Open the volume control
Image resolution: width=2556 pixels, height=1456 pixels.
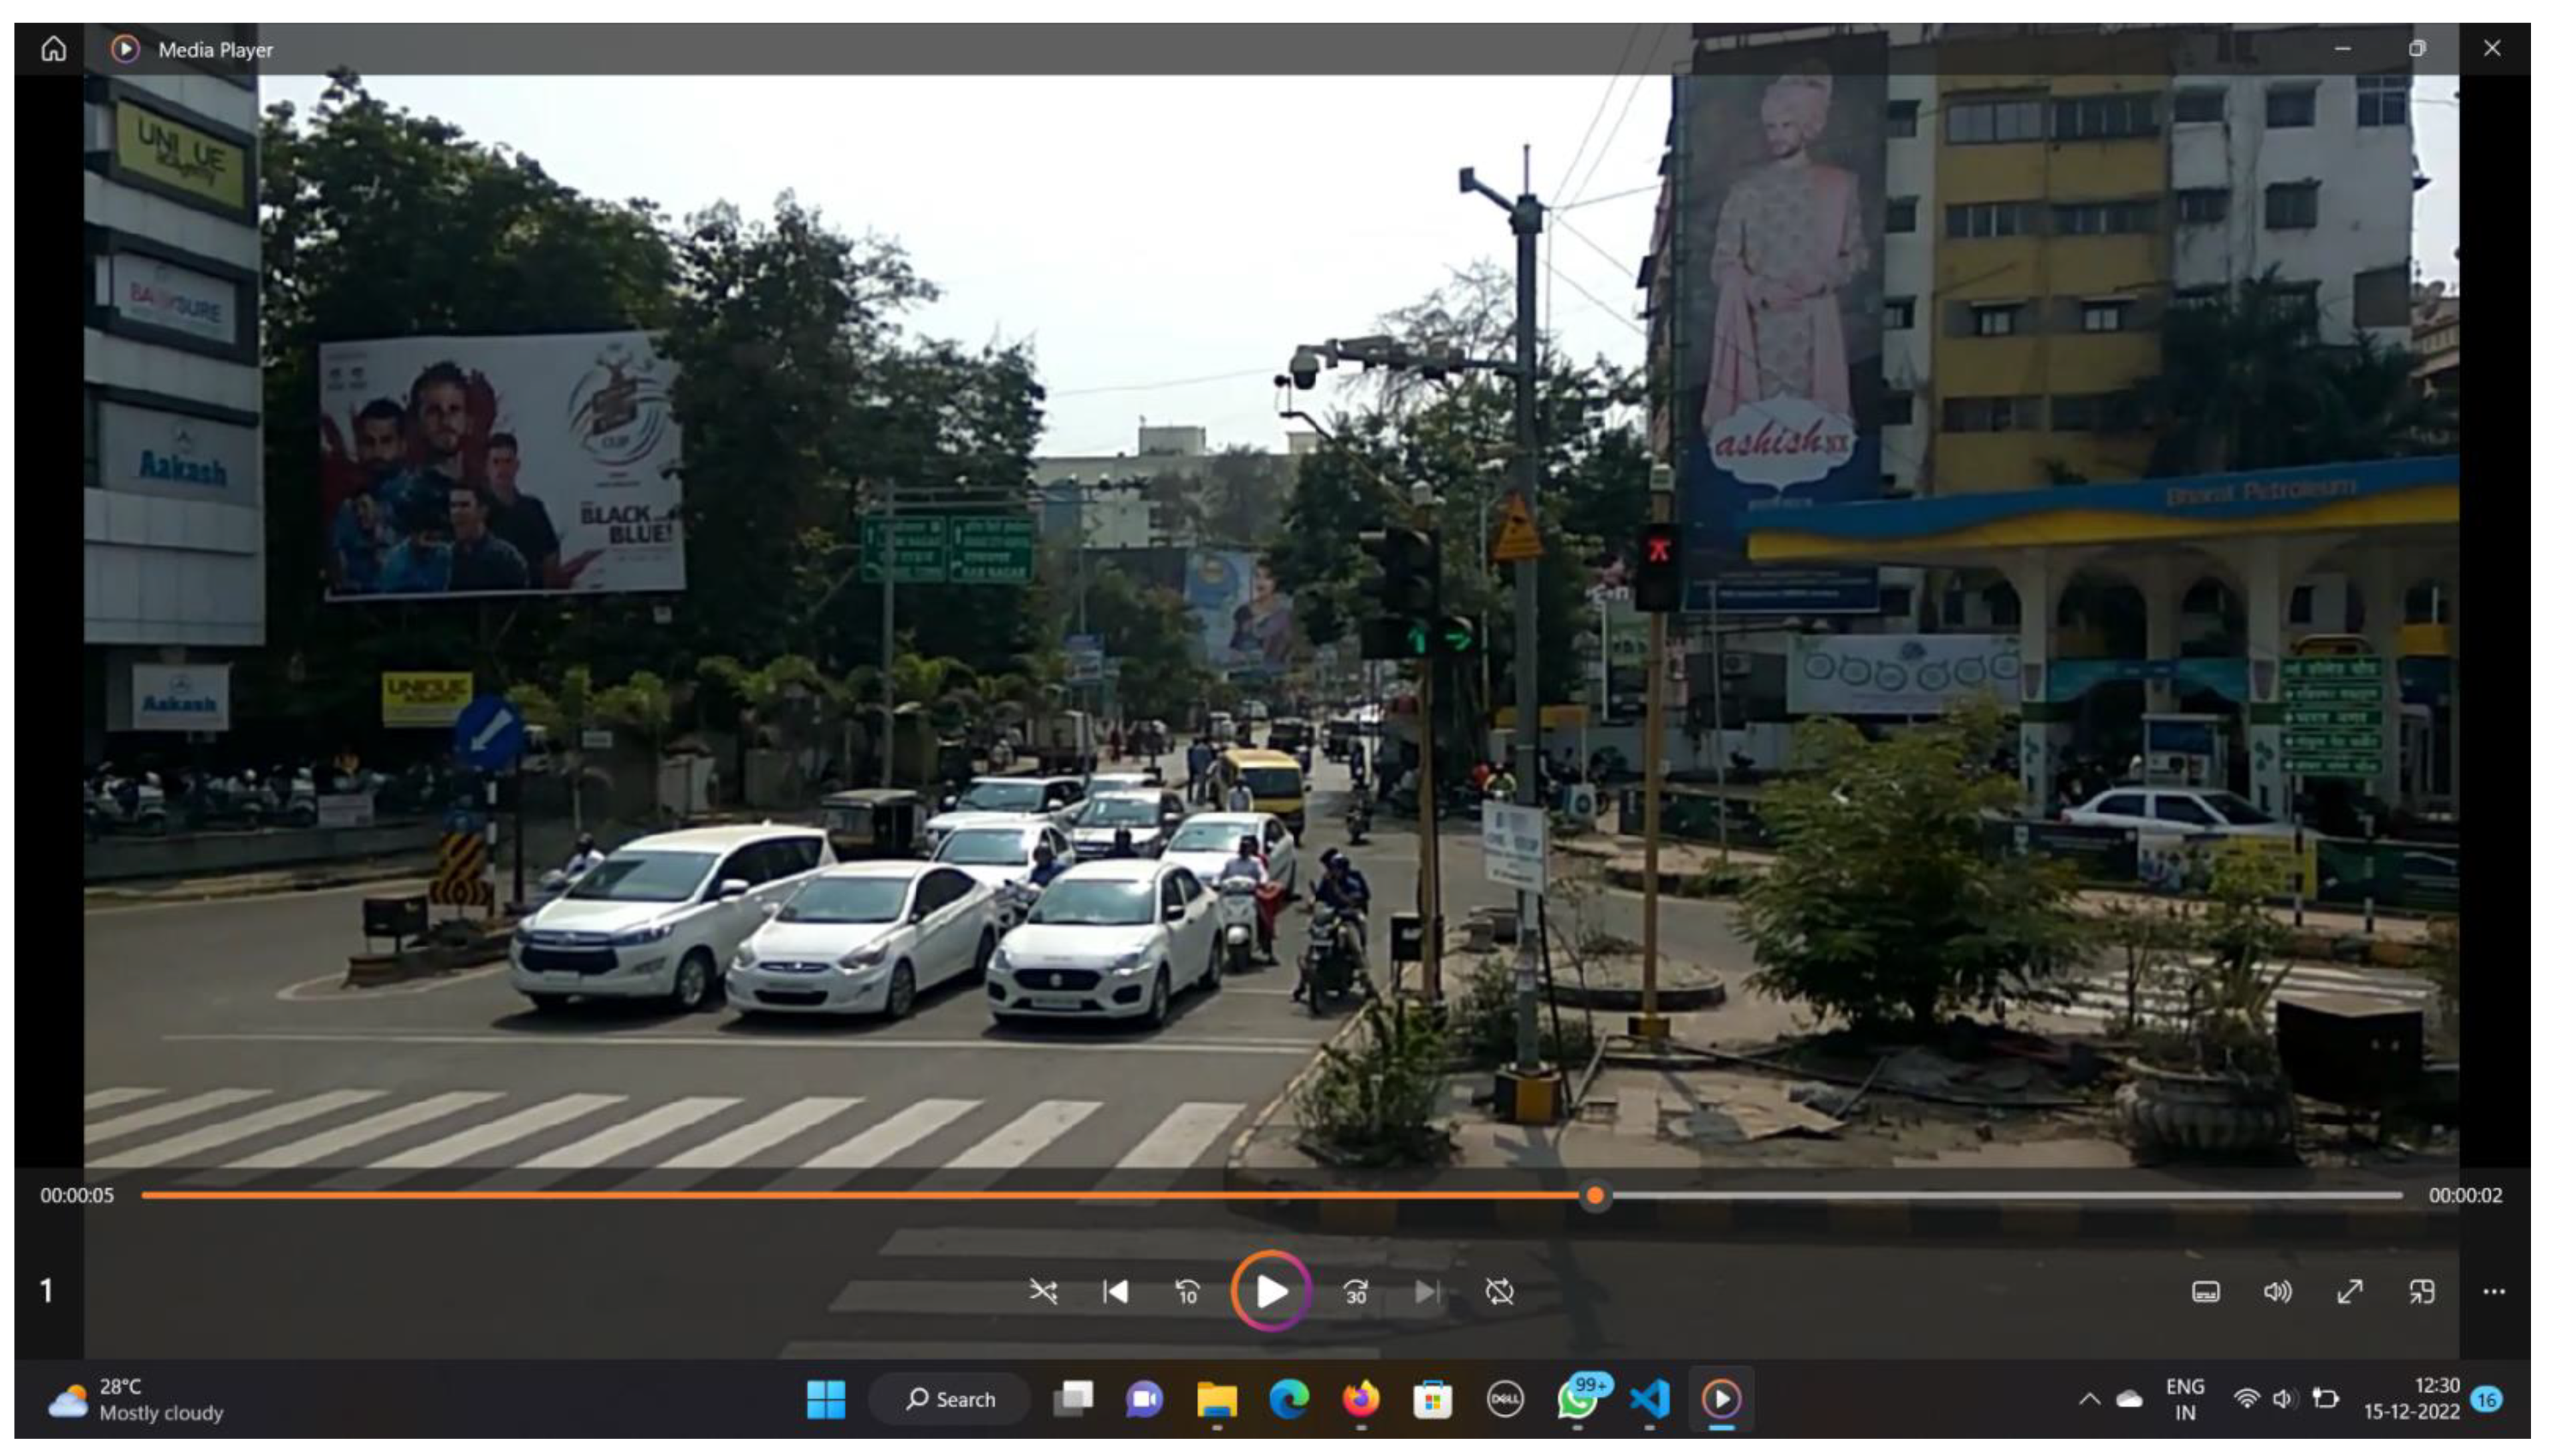click(2277, 1292)
